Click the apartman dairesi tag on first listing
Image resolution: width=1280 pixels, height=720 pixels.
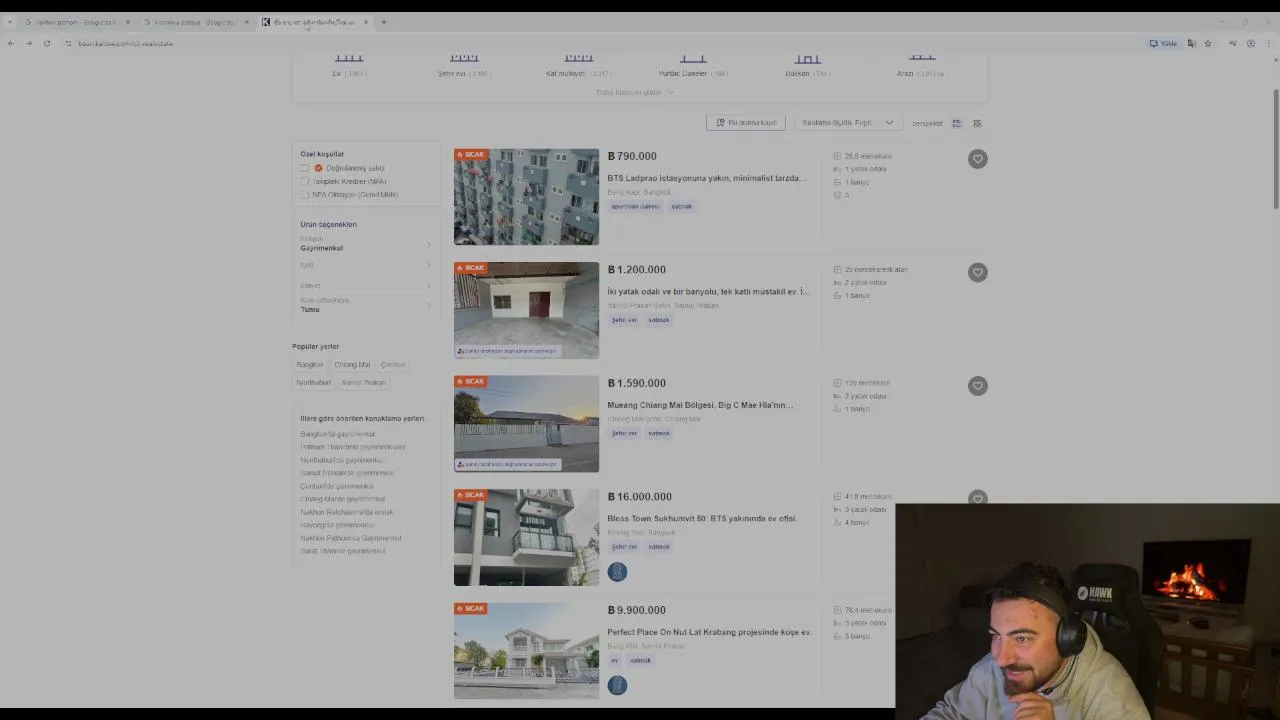[x=635, y=206]
